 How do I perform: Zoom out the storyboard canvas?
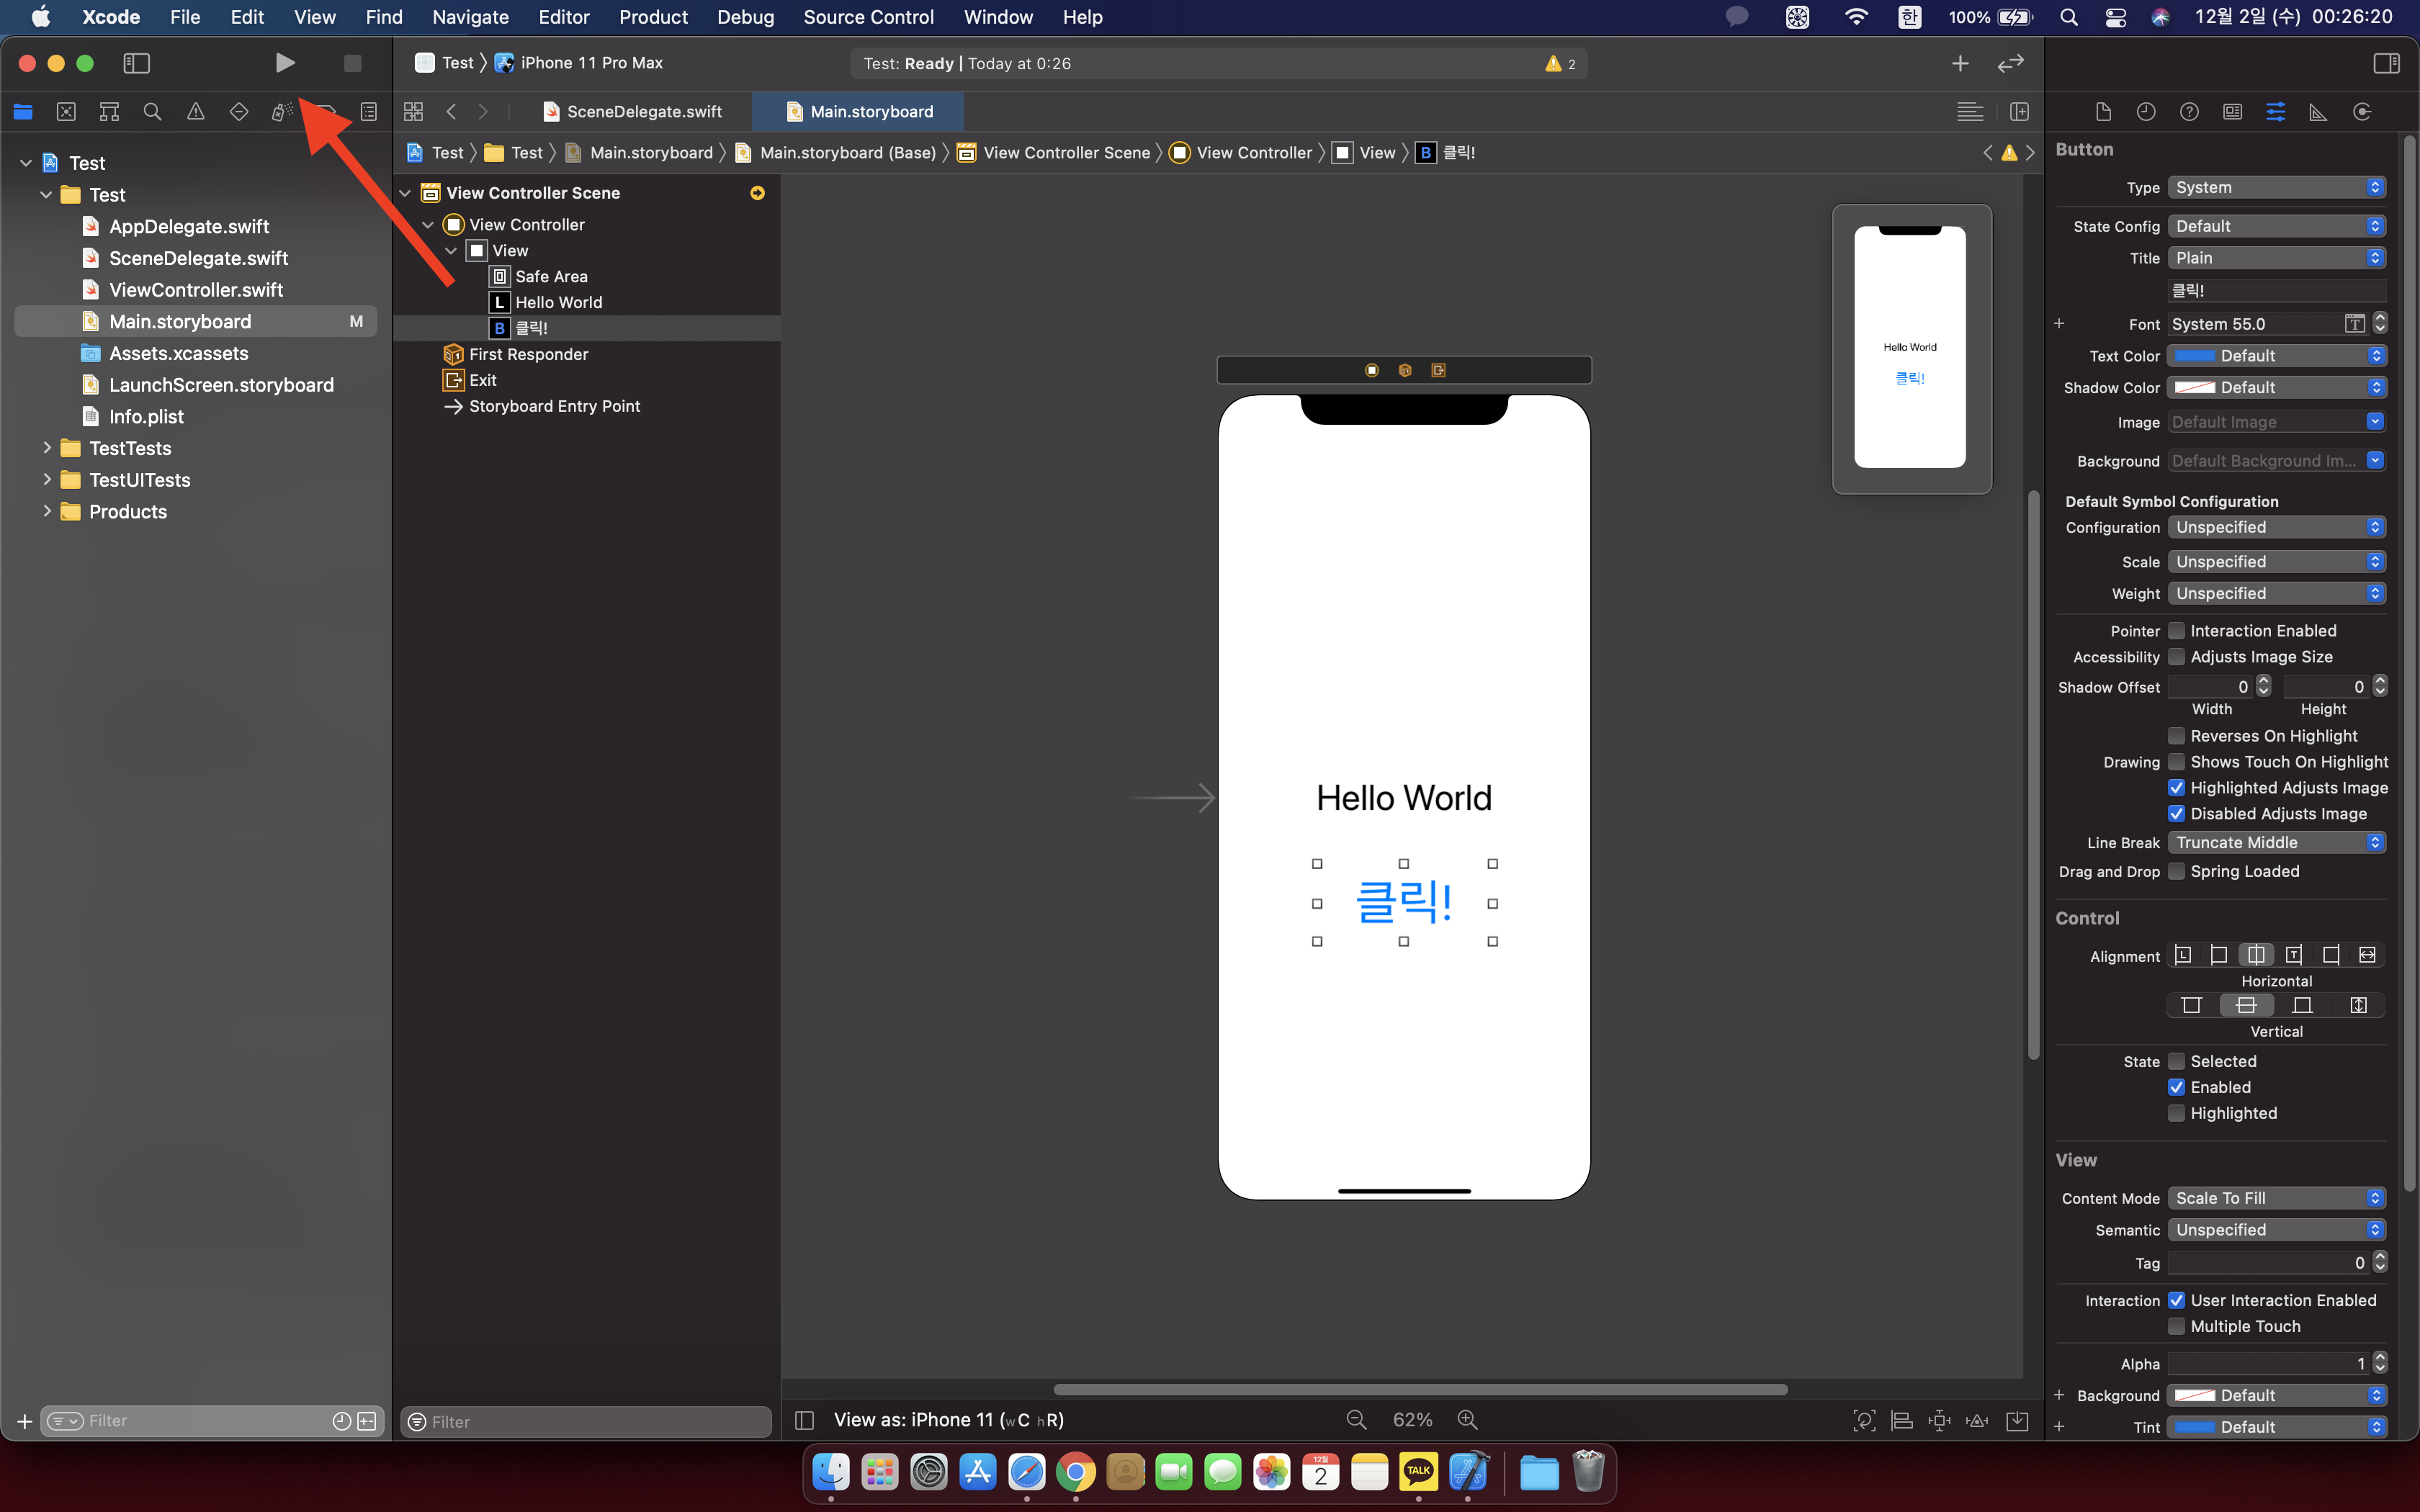pos(1356,1419)
